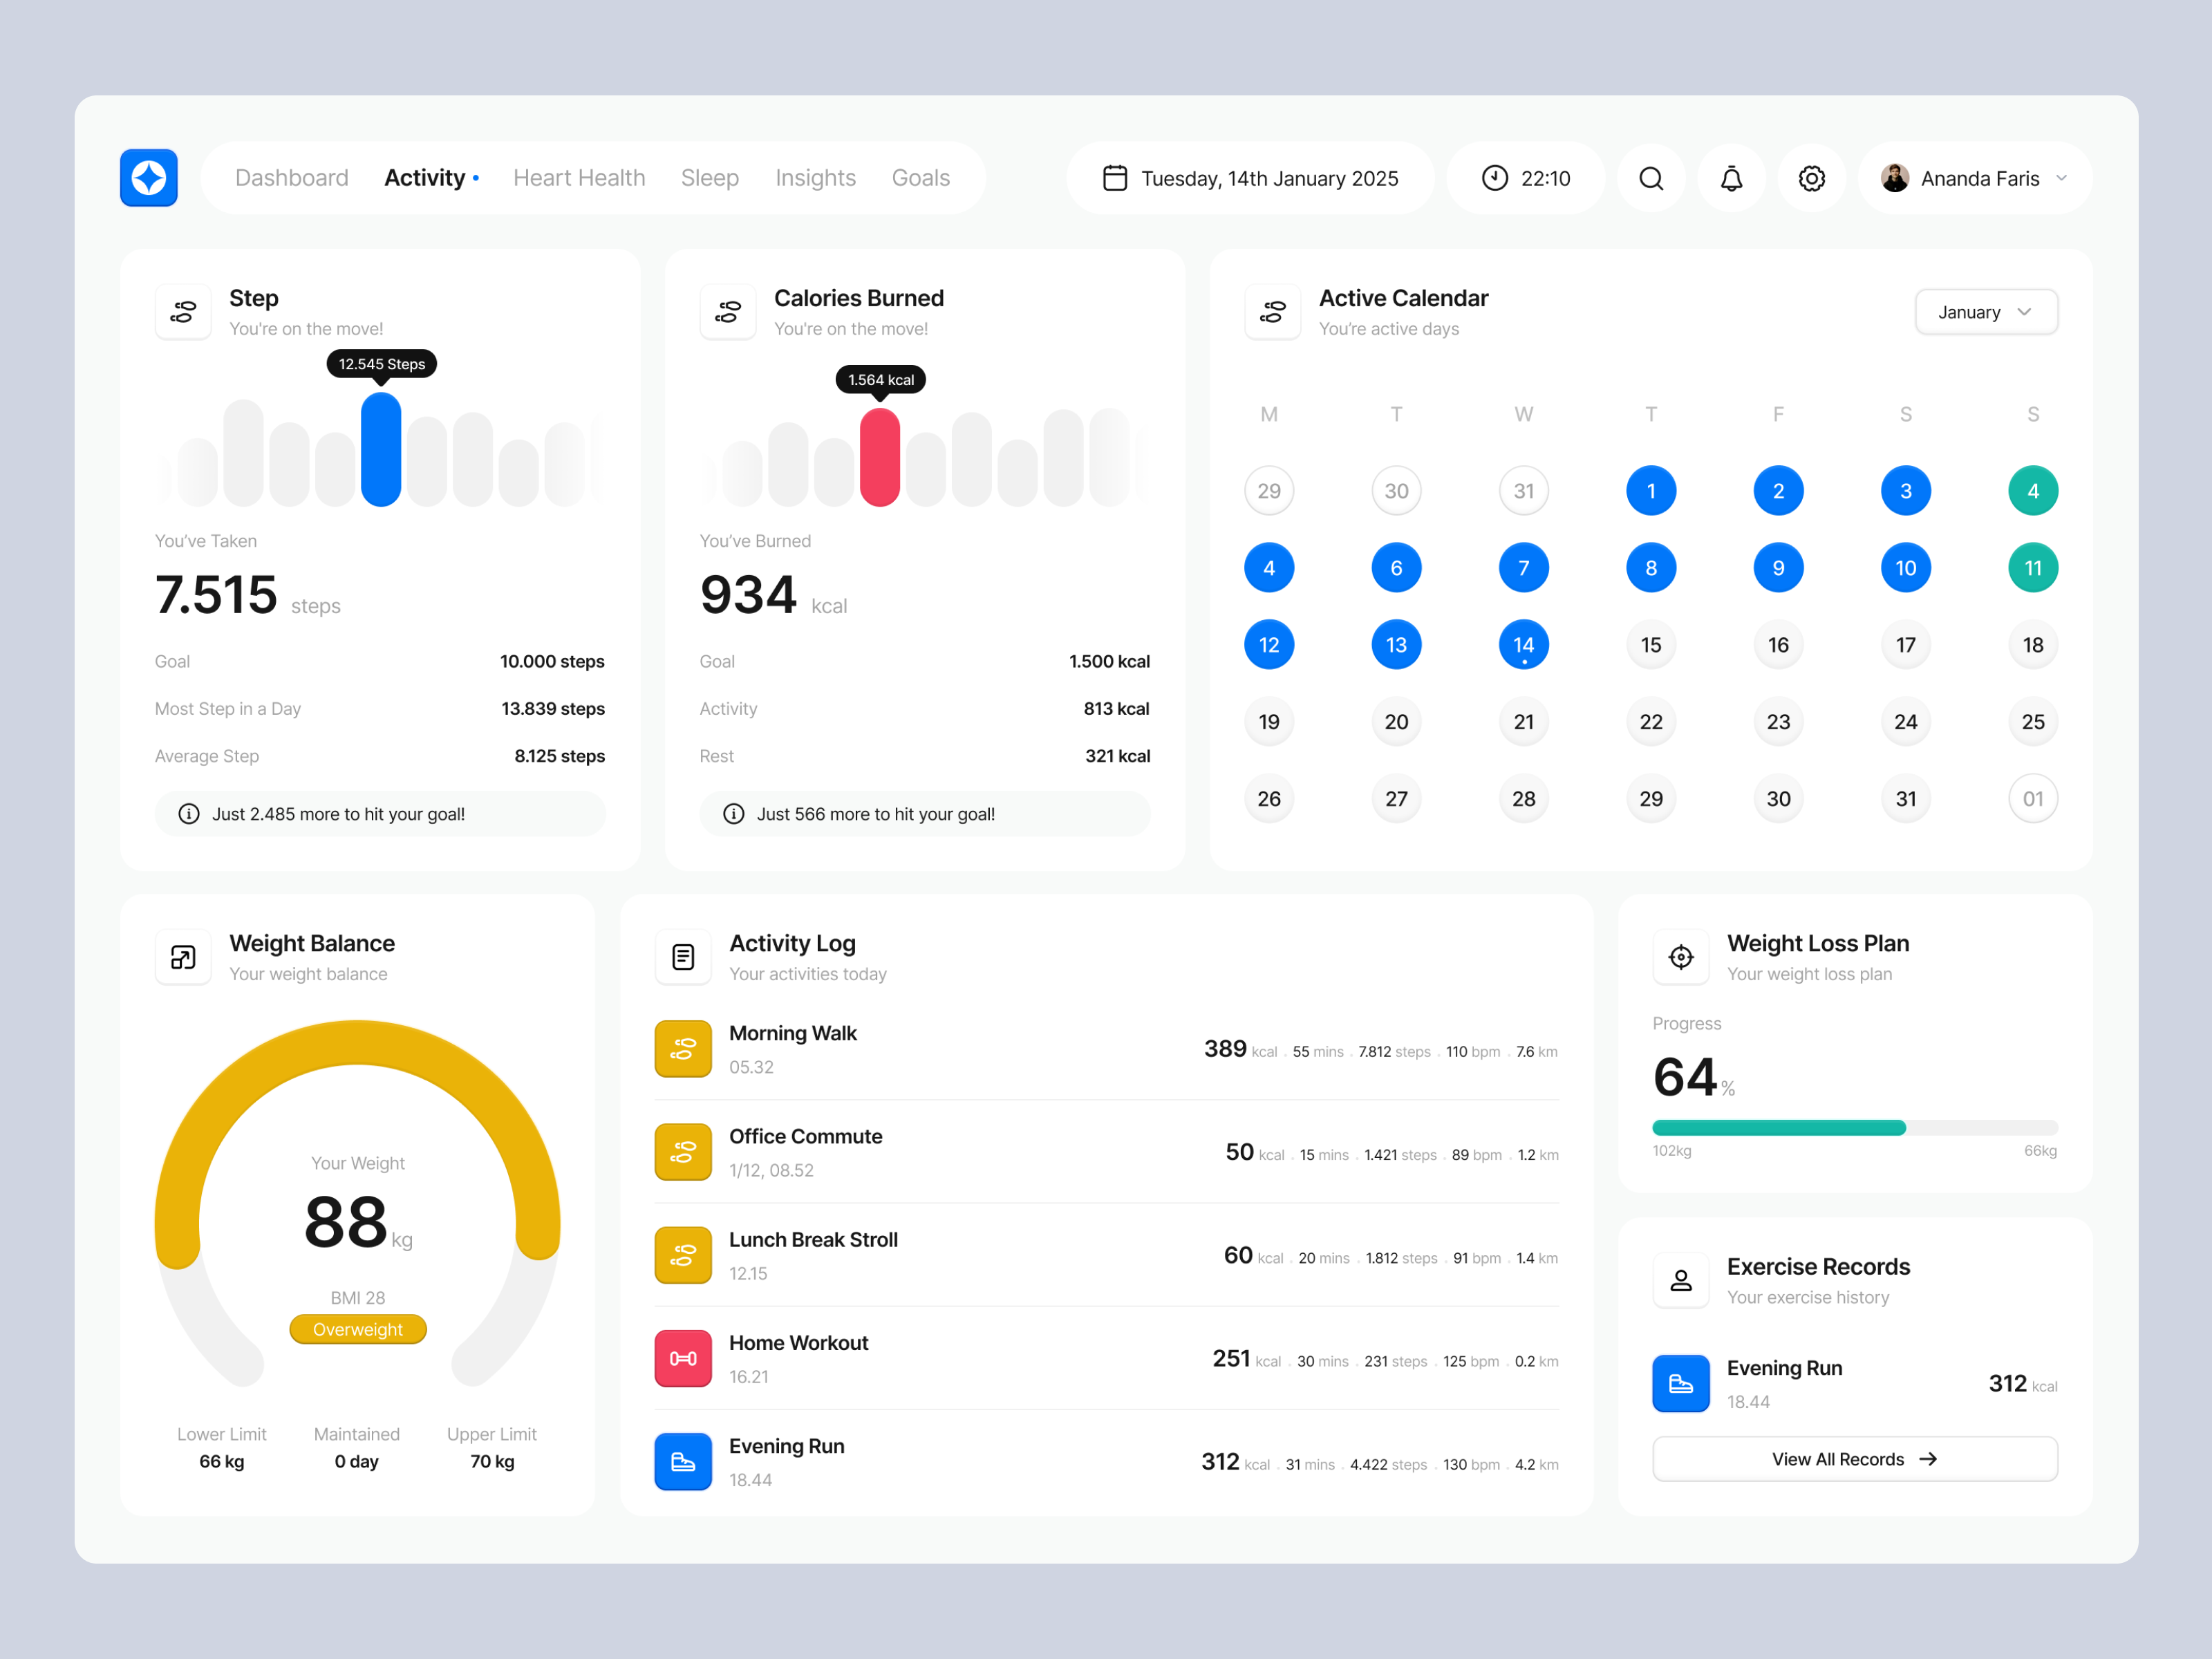Click the Exercise Records person icon
The width and height of the screenshot is (2212, 1659).
coord(1681,1280)
